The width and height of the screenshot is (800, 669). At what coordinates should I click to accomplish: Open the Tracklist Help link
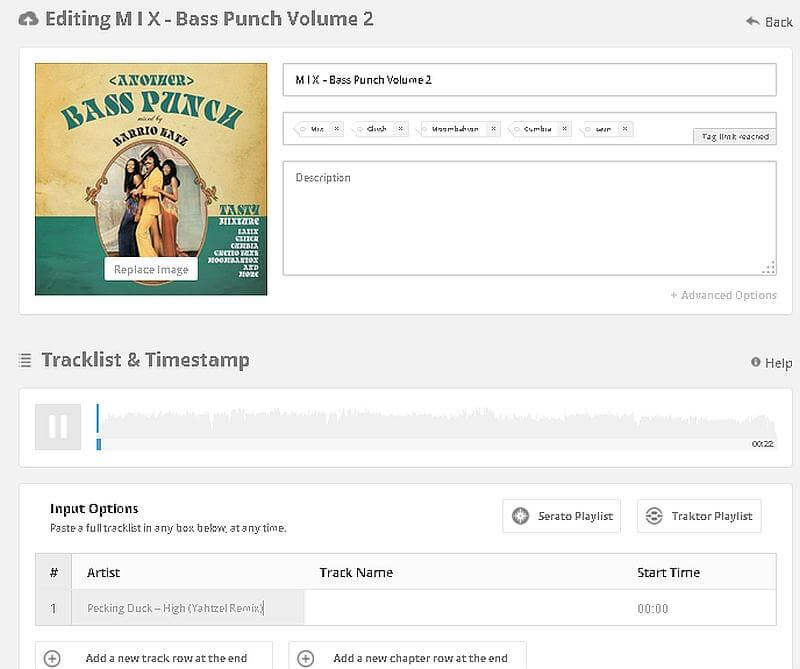[x=771, y=363]
